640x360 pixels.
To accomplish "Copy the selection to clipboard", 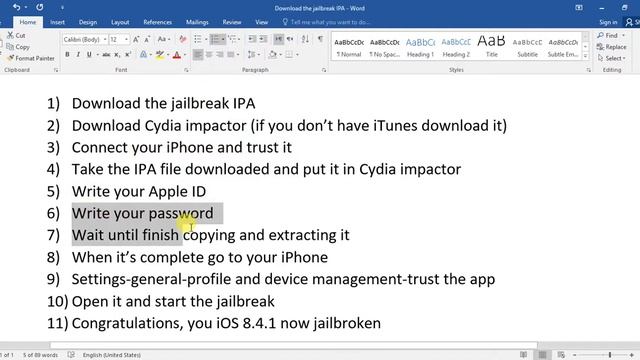I will 18,47.
